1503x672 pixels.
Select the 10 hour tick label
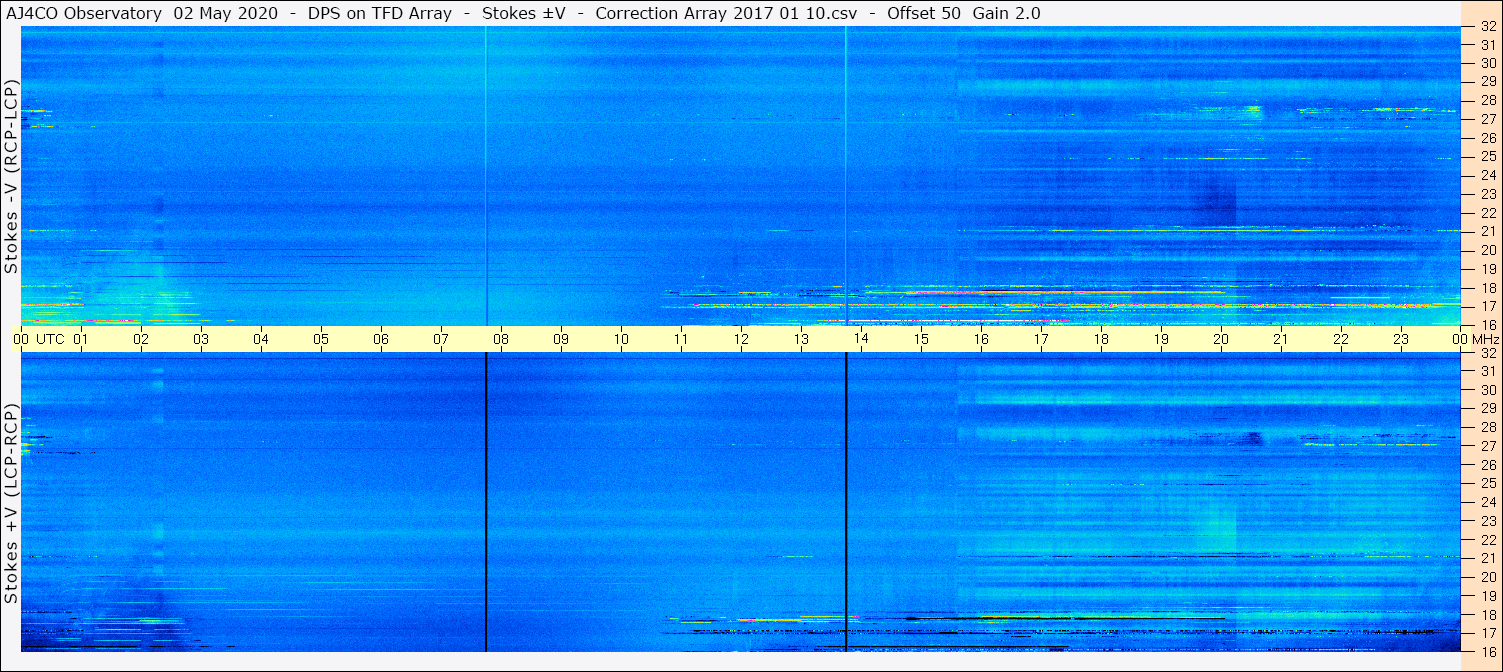(x=621, y=340)
